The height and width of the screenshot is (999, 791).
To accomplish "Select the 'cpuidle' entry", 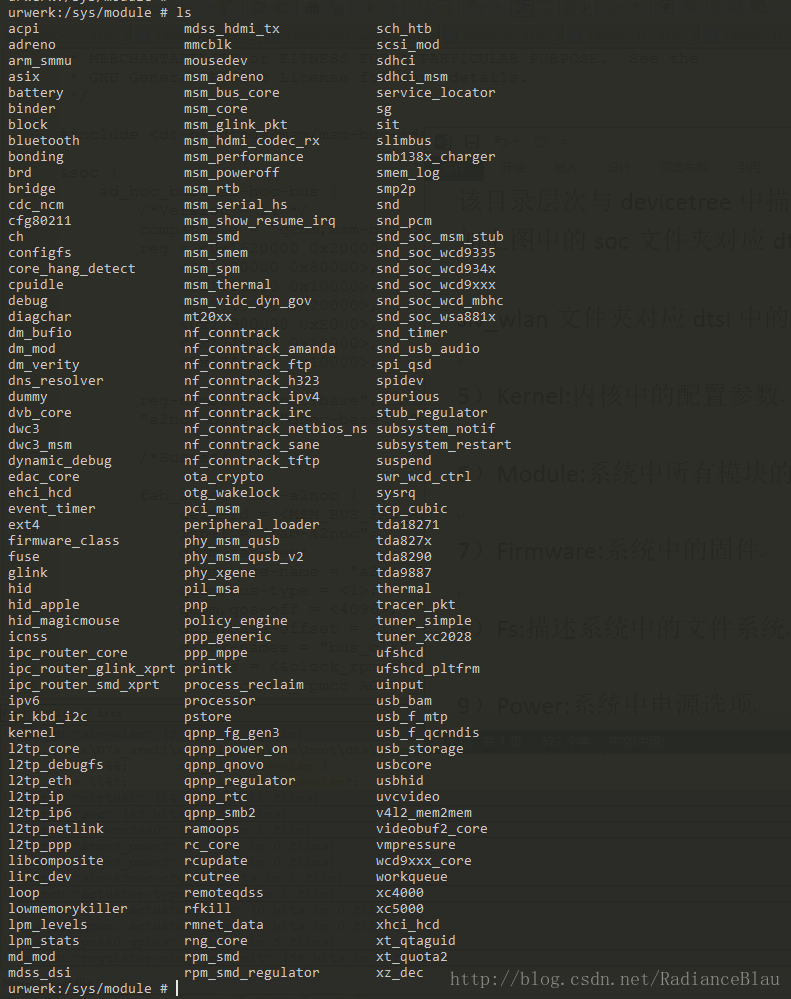I will pos(36,284).
